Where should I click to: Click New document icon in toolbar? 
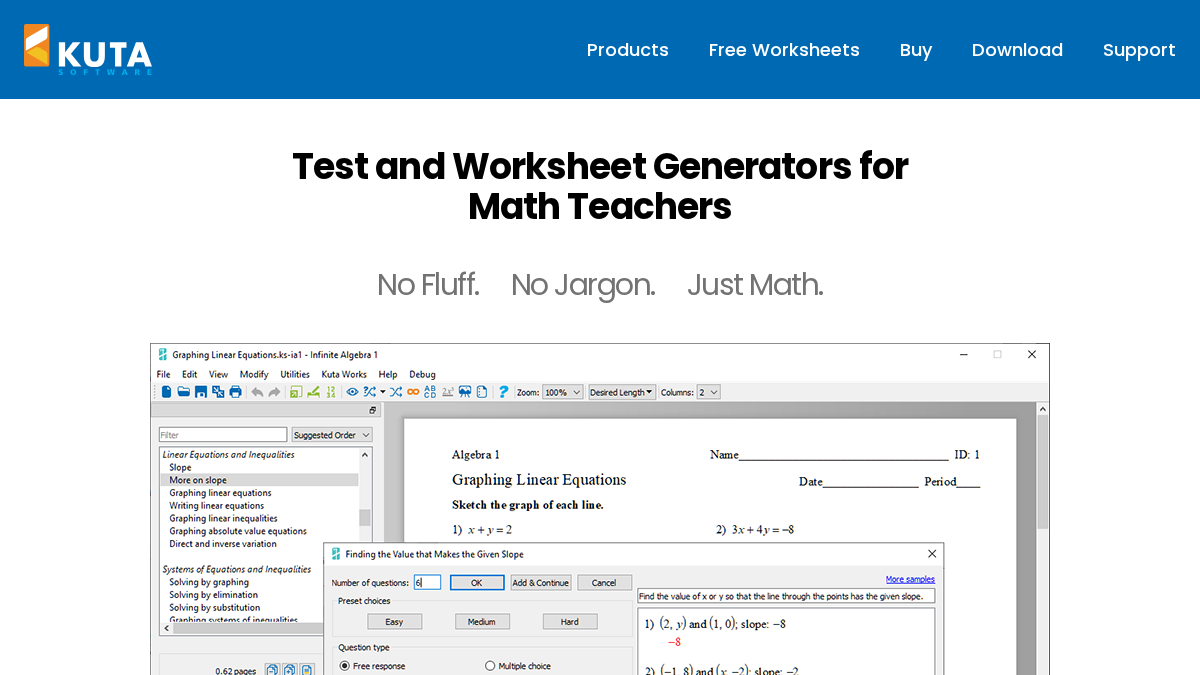(166, 392)
